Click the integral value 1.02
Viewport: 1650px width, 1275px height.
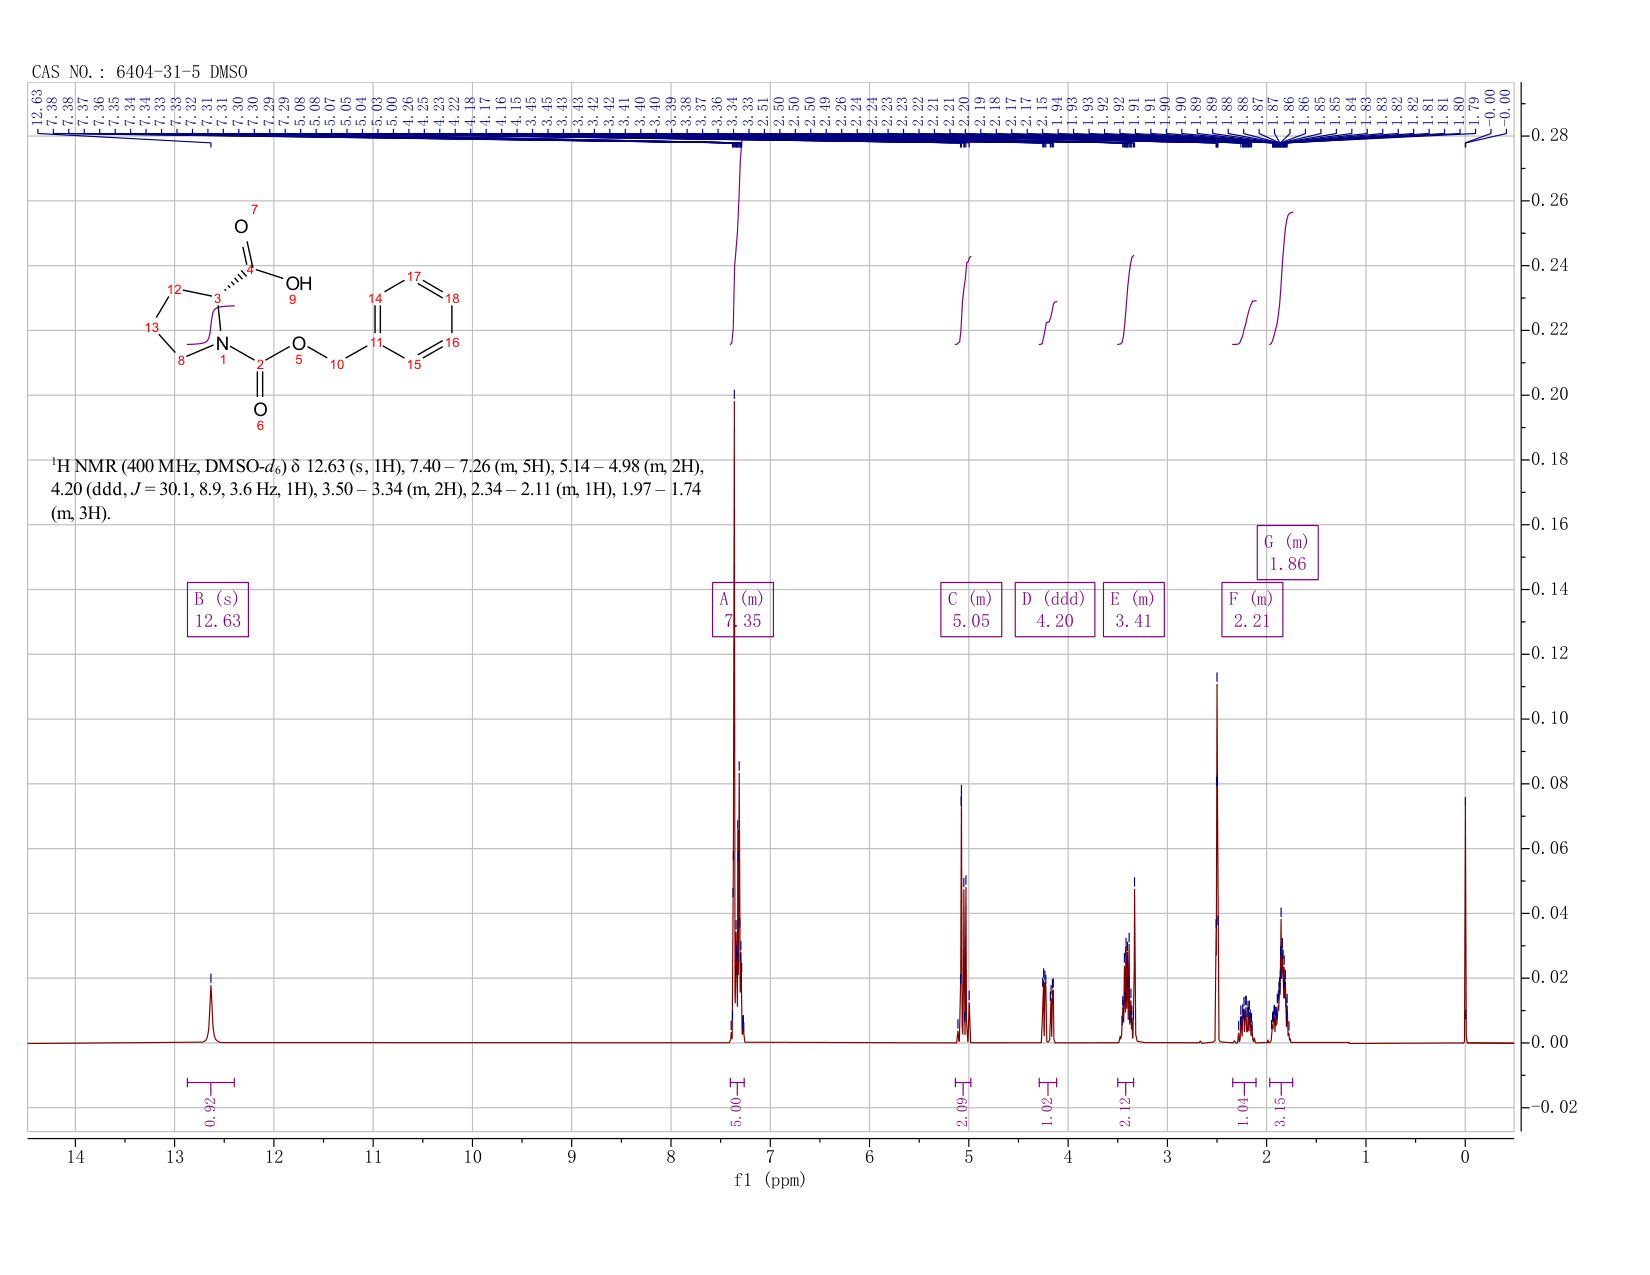coord(1047,1112)
